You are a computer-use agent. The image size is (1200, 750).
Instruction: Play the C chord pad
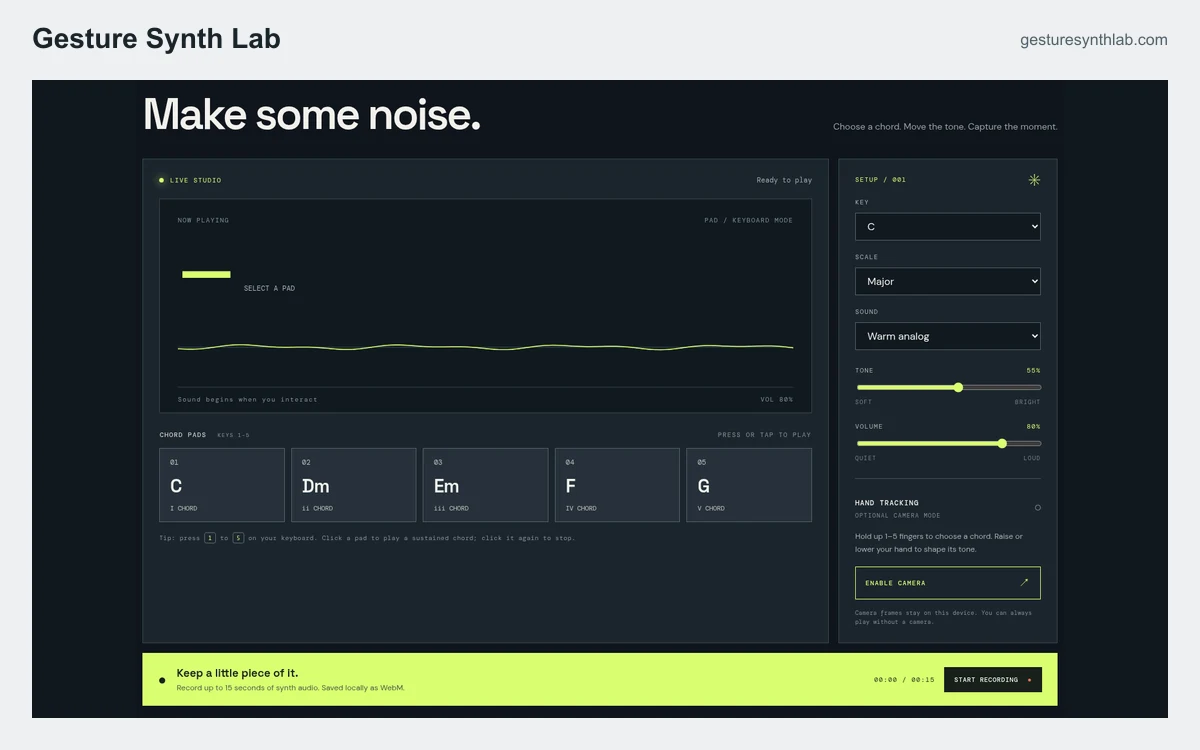pyautogui.click(x=222, y=485)
